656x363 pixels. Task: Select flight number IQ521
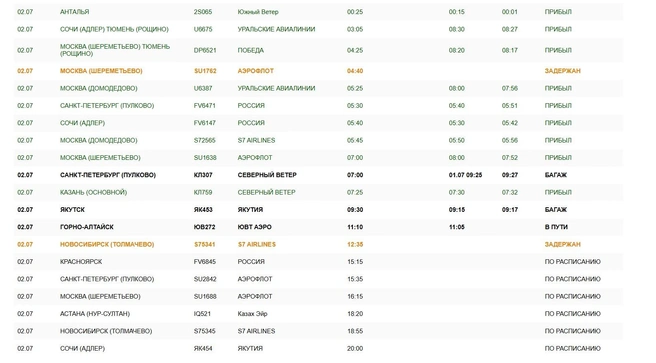[202, 314]
